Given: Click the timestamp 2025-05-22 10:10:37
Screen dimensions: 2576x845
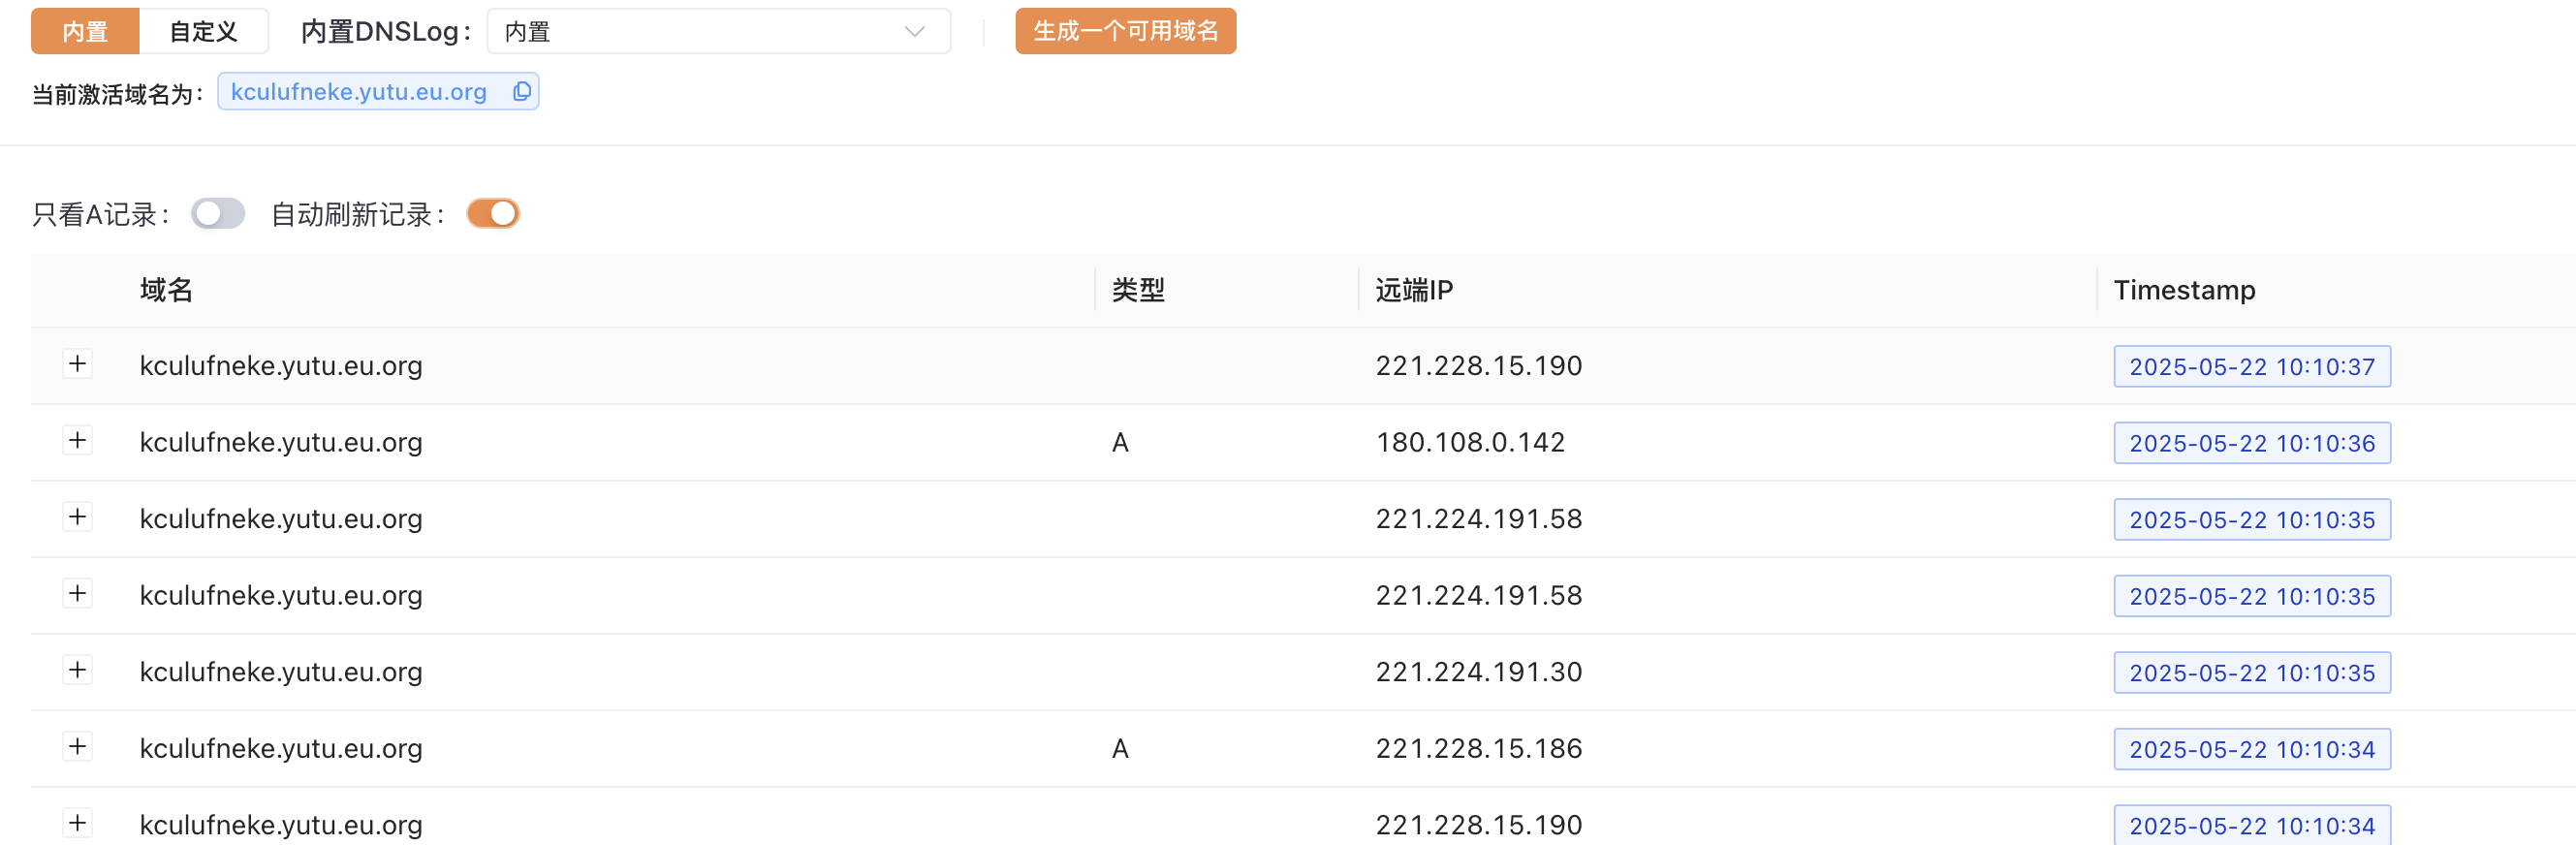Looking at the screenshot, I should [x=2252, y=366].
